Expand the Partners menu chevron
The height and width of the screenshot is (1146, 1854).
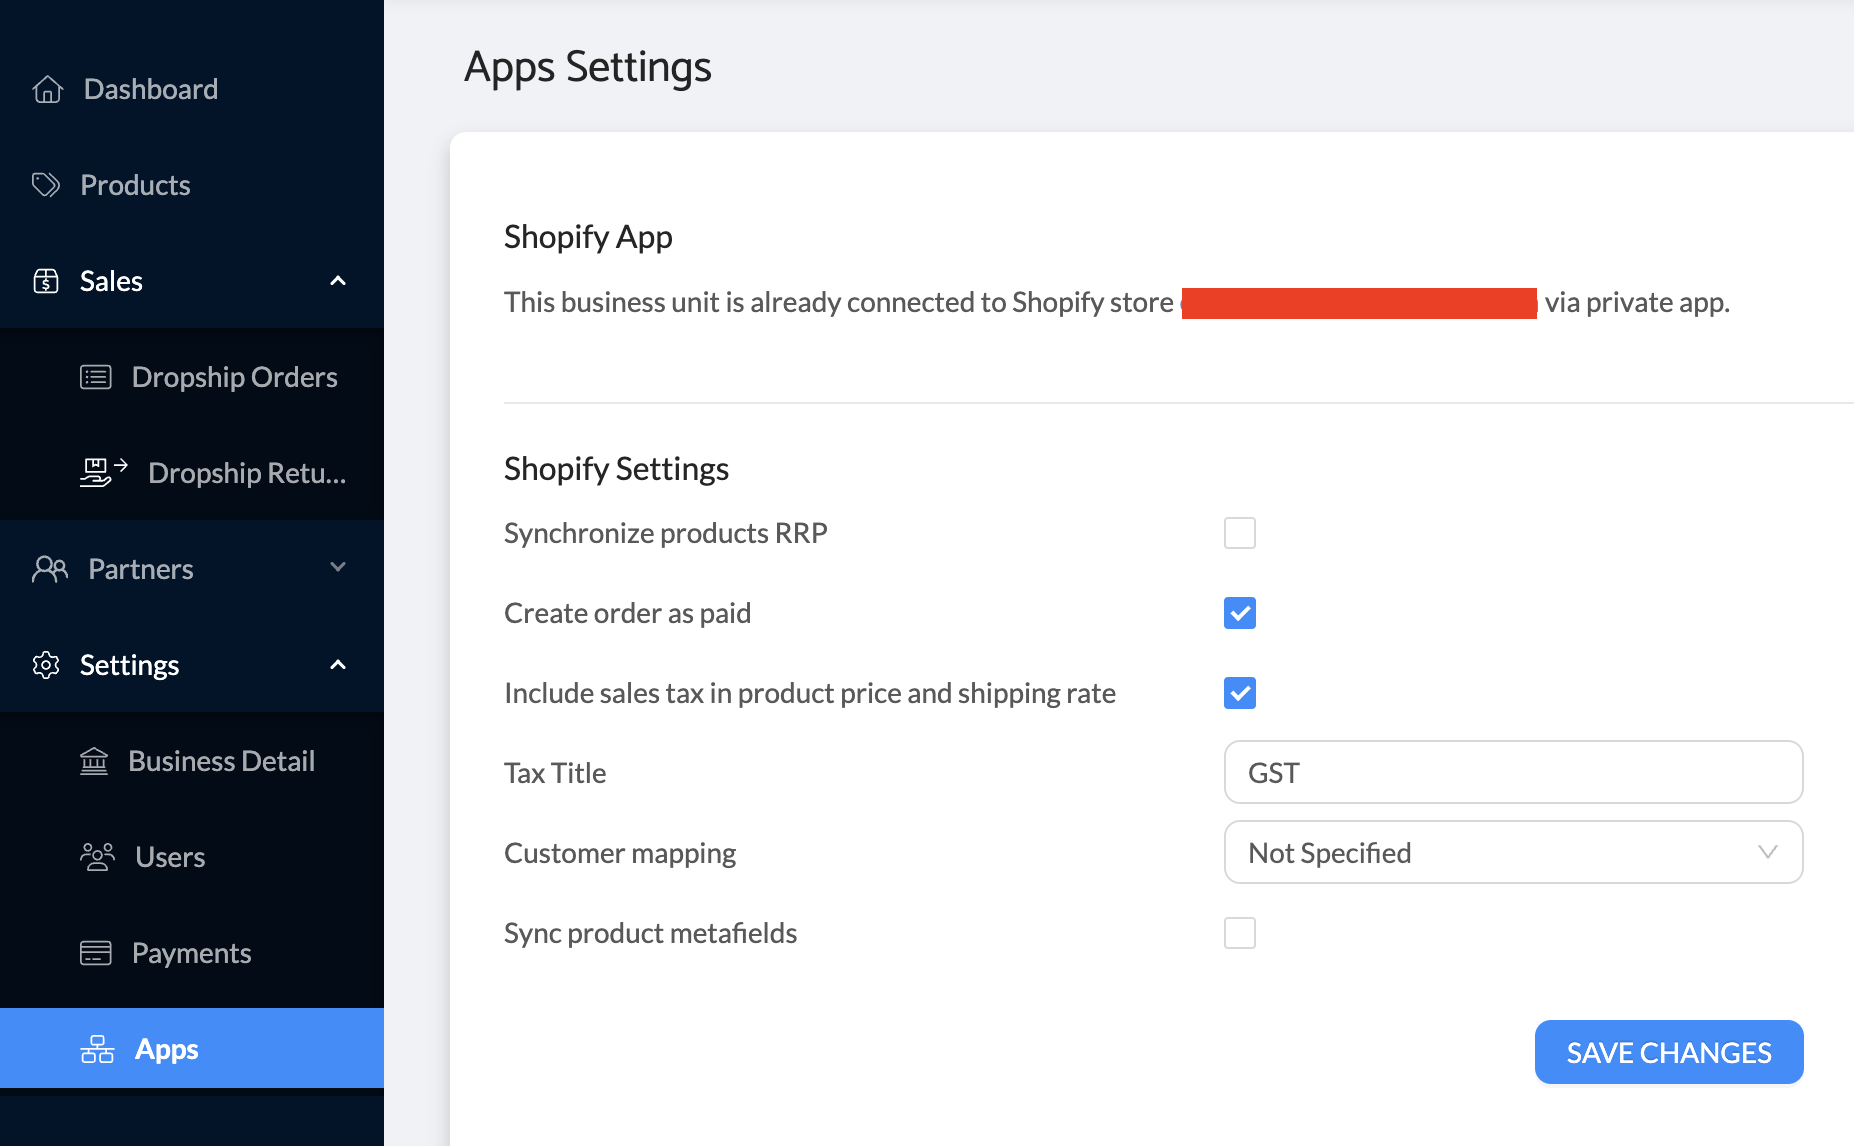point(338,568)
